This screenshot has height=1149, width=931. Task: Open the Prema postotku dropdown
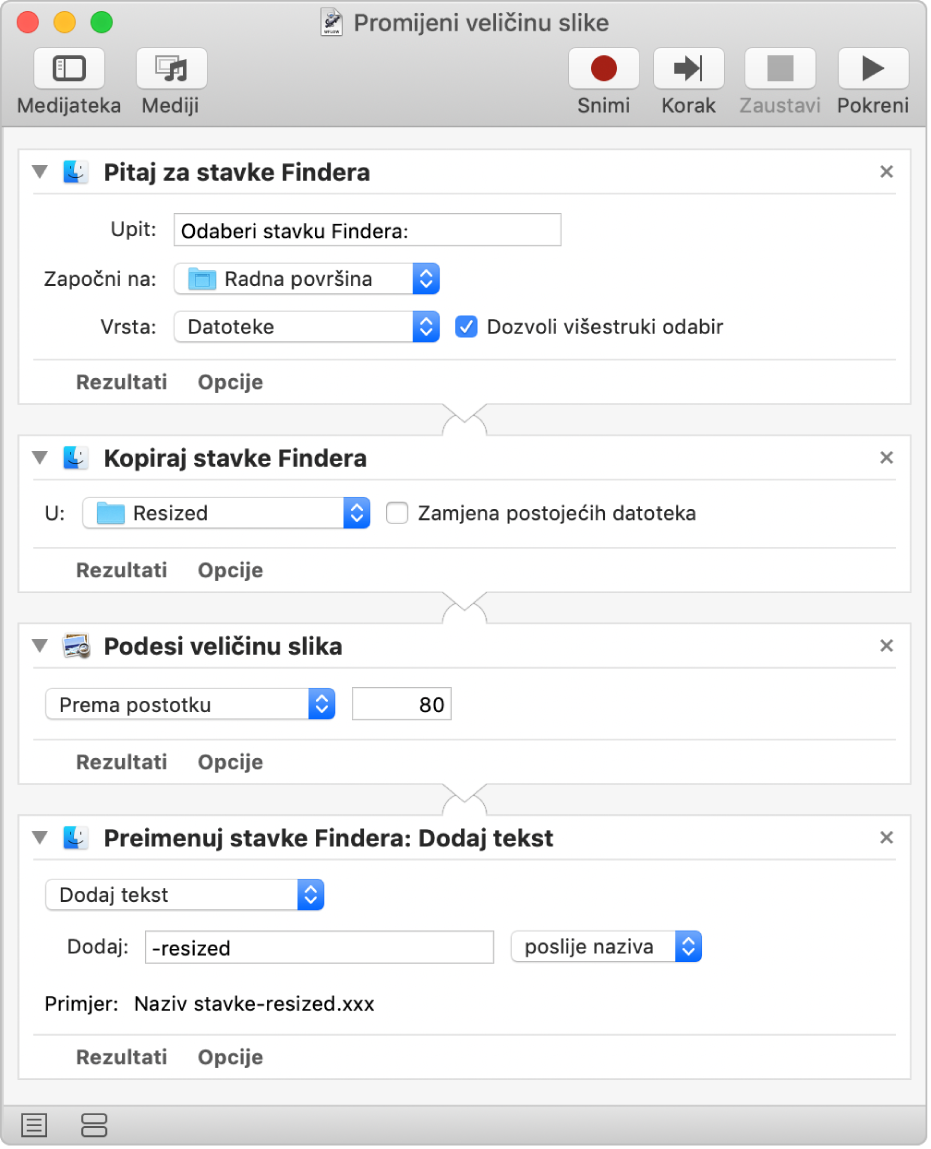pos(190,705)
